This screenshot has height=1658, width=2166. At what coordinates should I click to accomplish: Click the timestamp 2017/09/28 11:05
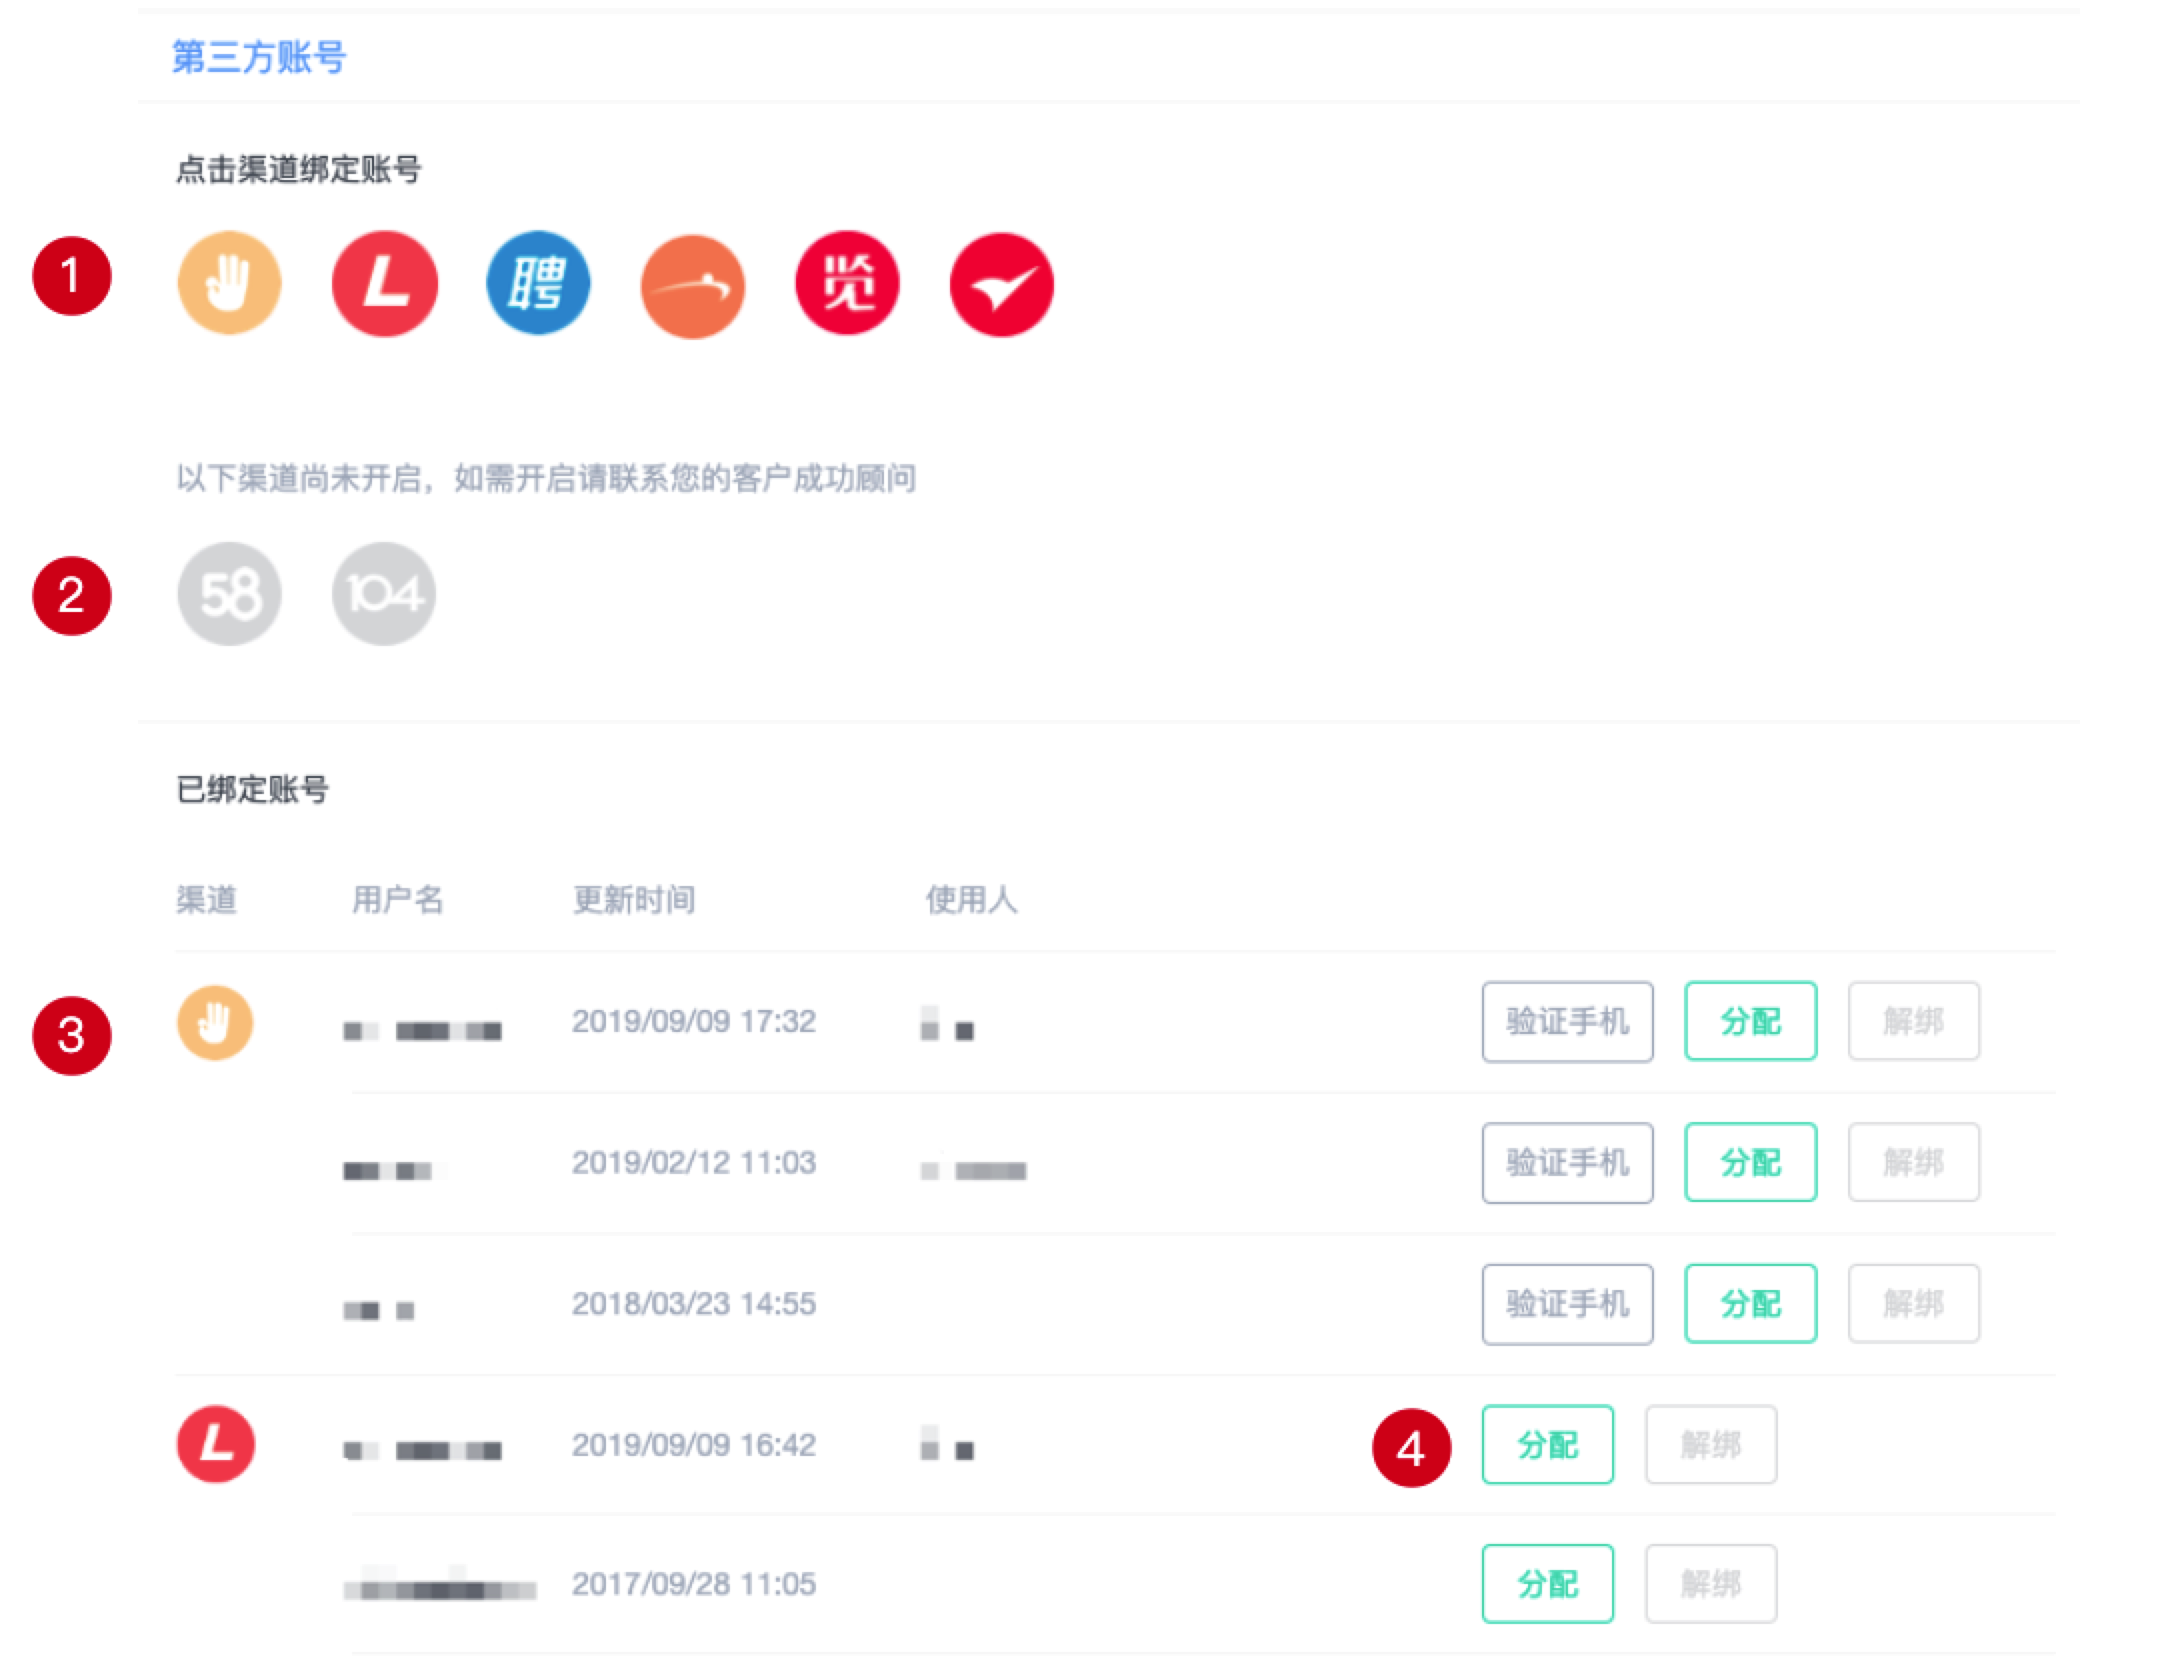pyautogui.click(x=694, y=1583)
